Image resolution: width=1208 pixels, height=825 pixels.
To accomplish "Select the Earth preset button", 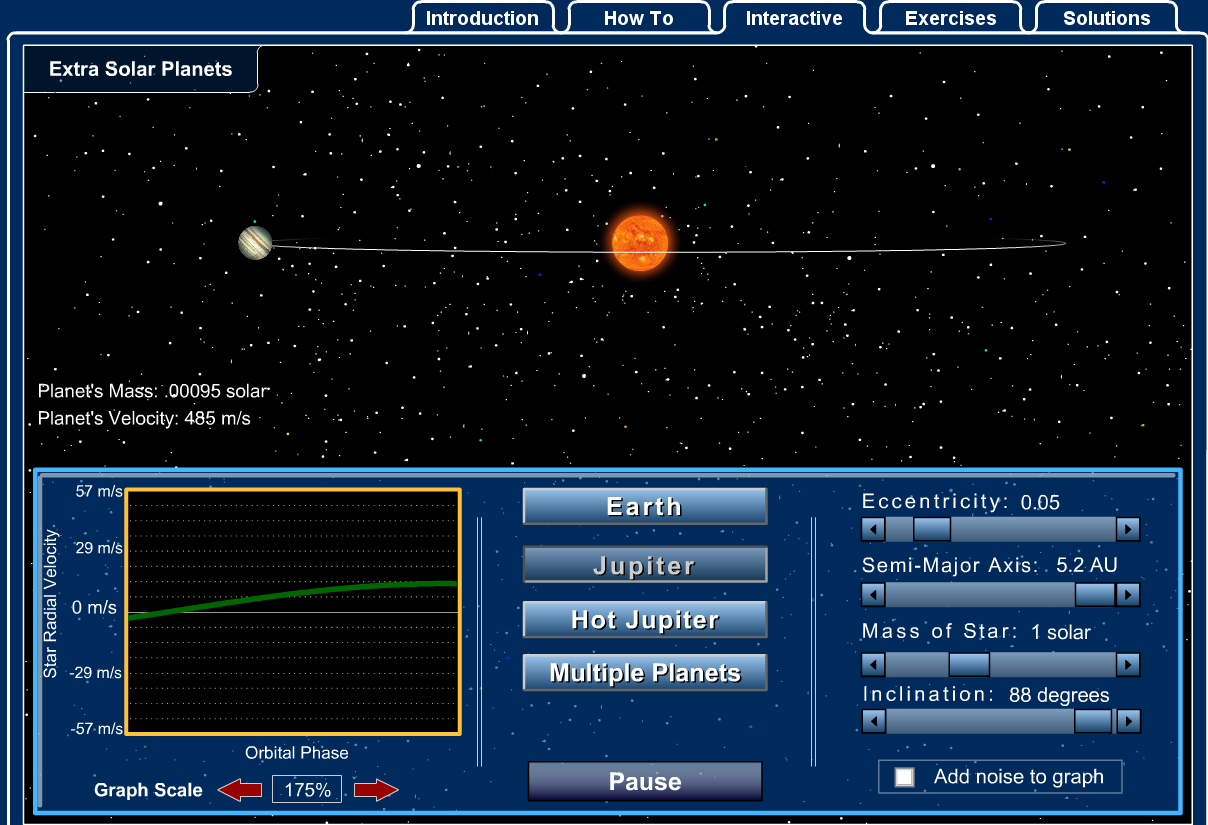I will [644, 506].
